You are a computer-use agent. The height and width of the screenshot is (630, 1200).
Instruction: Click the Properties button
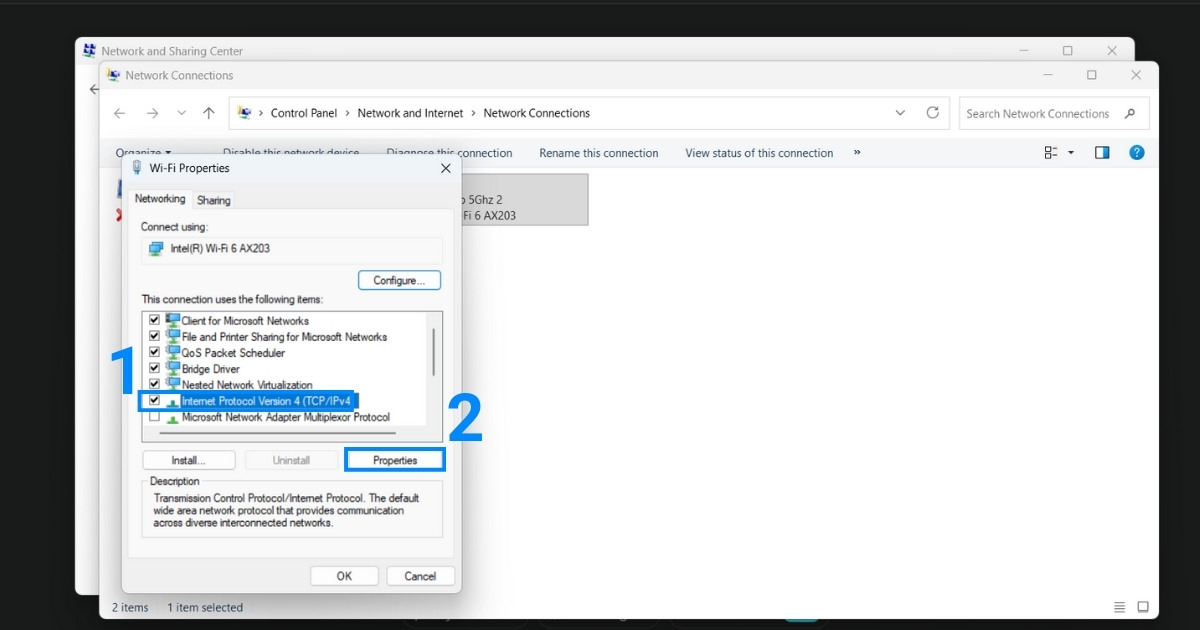(395, 460)
